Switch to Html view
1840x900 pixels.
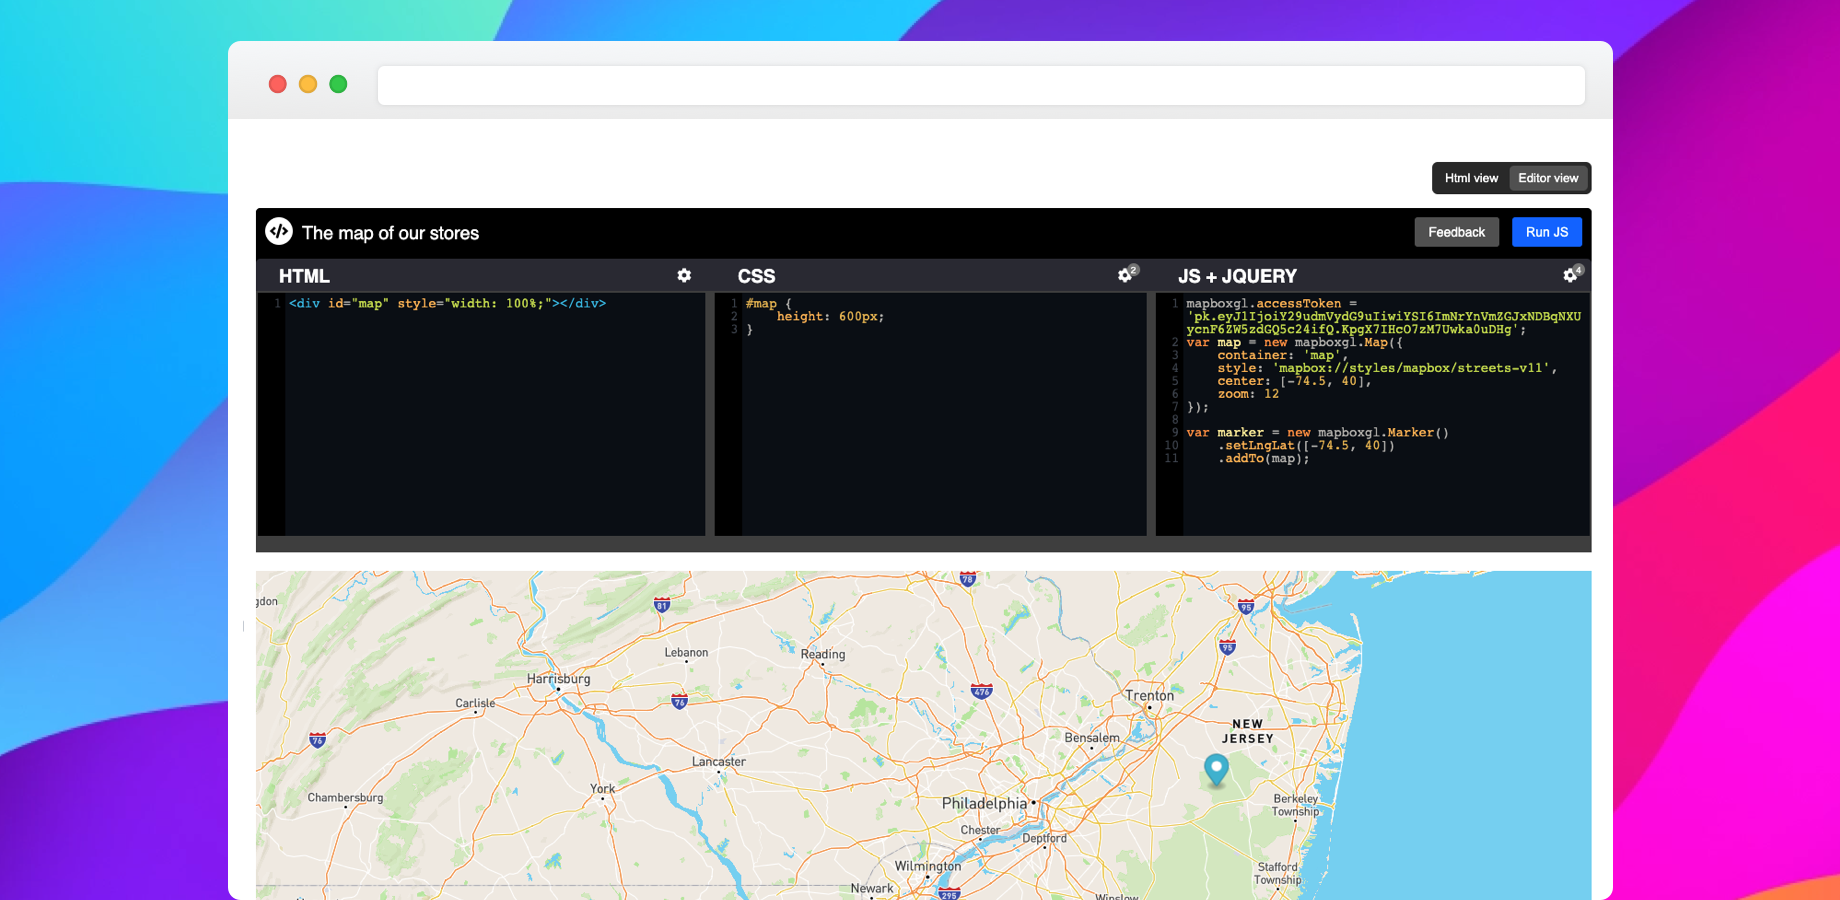pyautogui.click(x=1471, y=178)
